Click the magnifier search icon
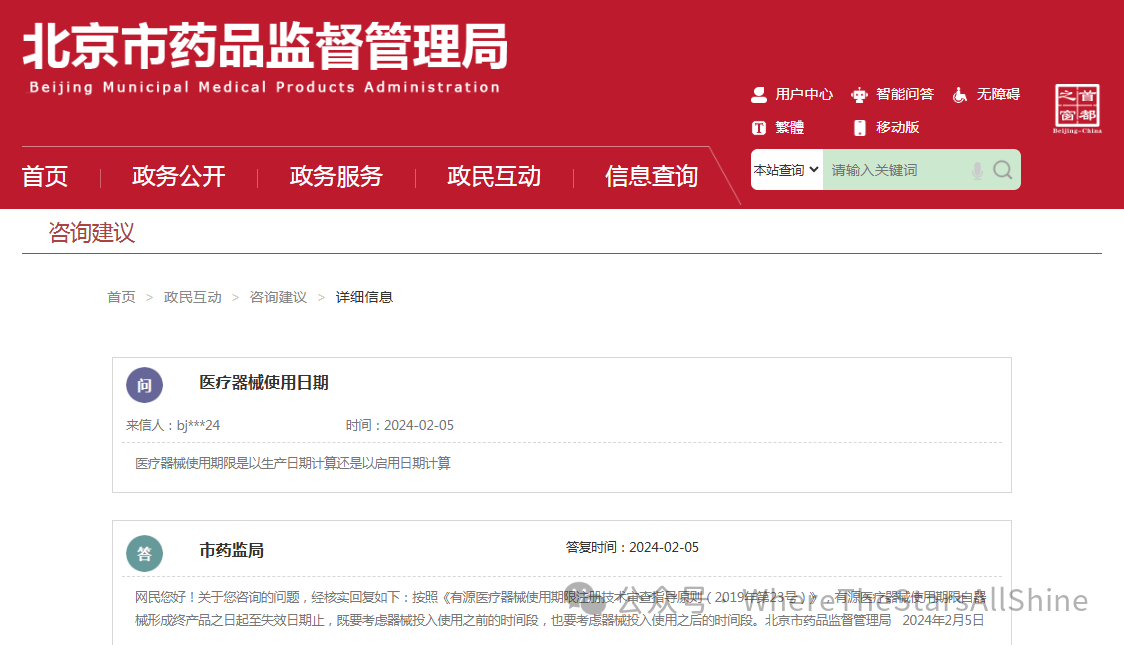 click(x=1003, y=170)
